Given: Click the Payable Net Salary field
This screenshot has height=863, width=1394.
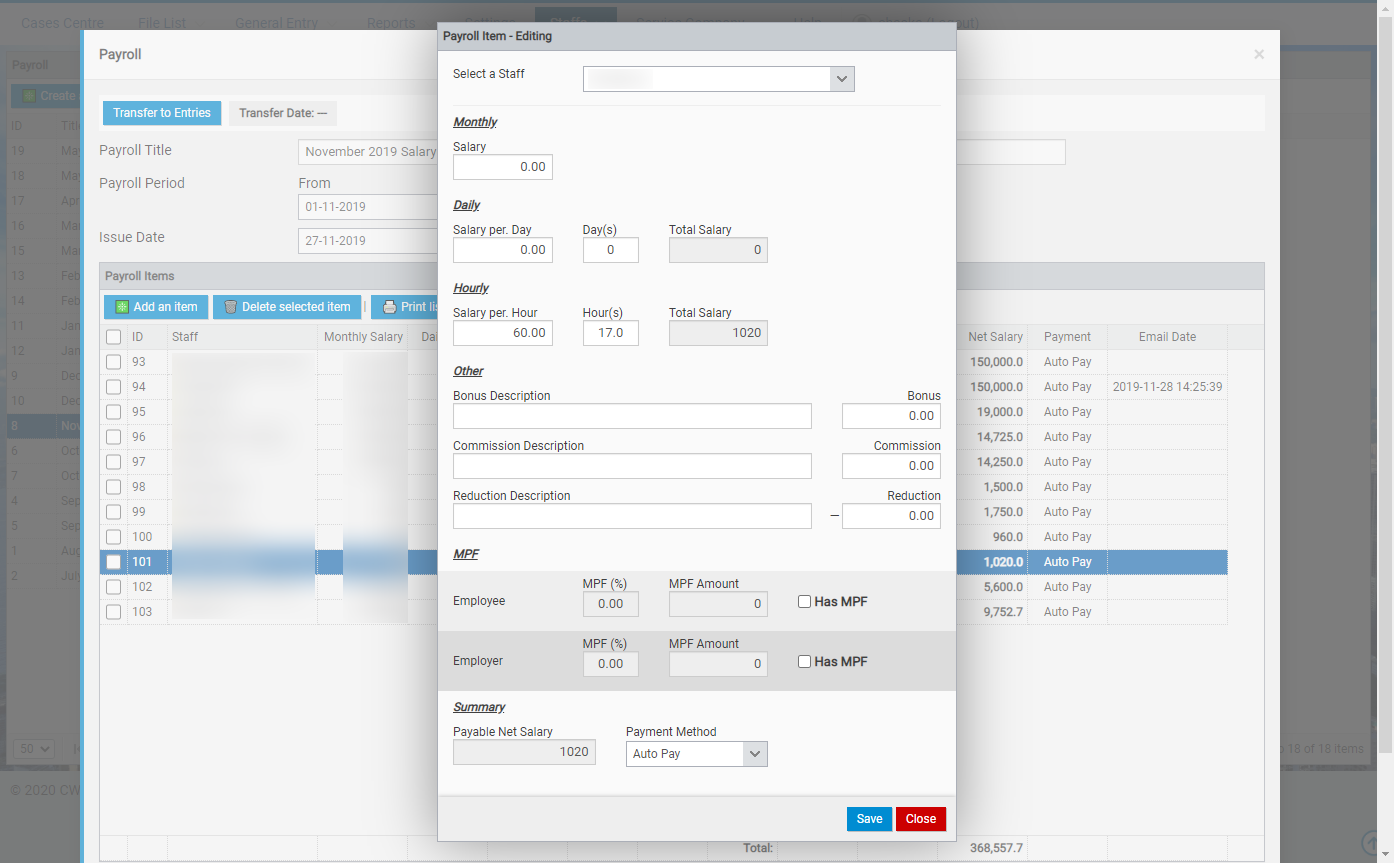Looking at the screenshot, I should pos(524,752).
